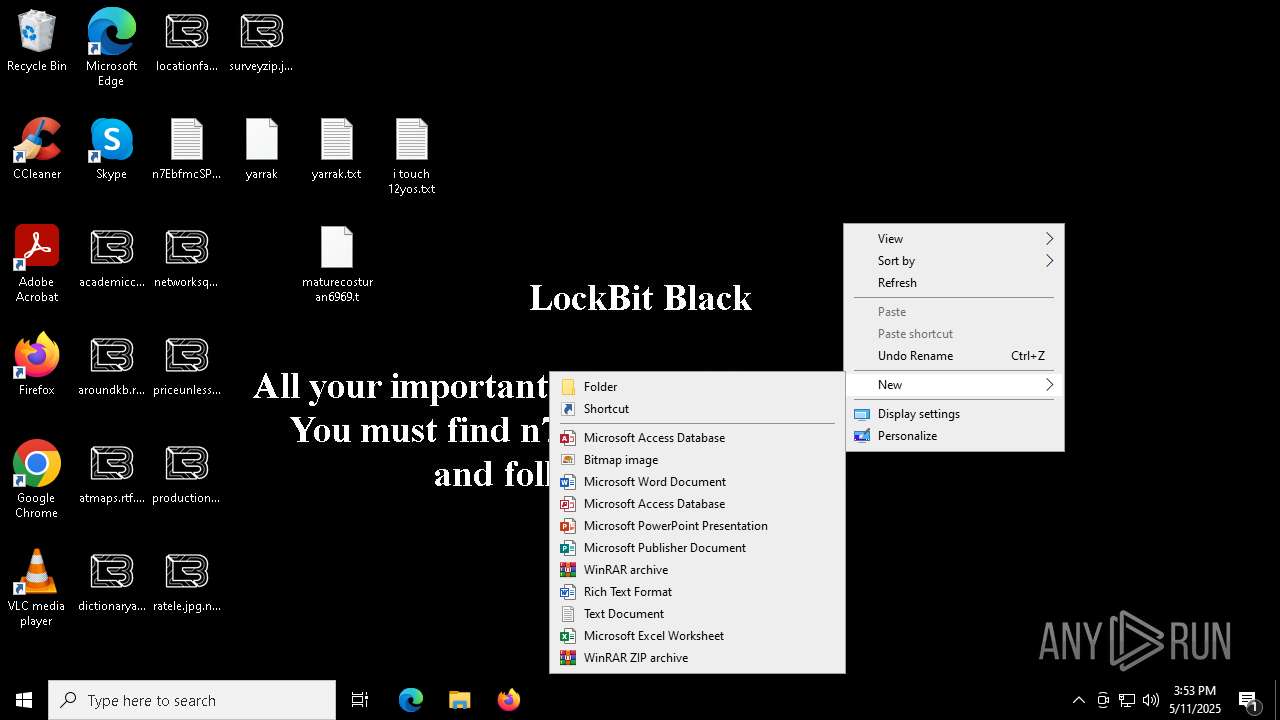Select the yarrak file icon

tap(261, 149)
